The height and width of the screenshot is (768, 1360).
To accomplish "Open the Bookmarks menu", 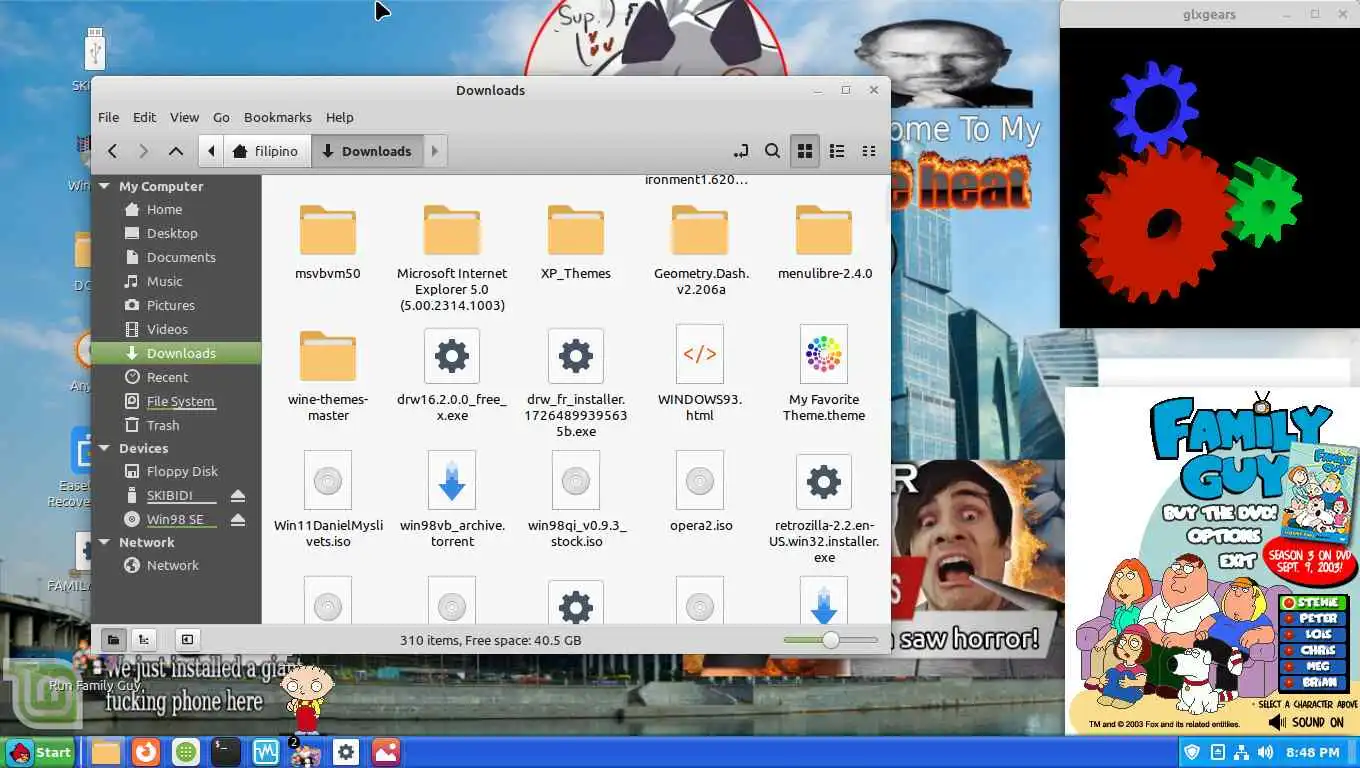I will click(278, 117).
